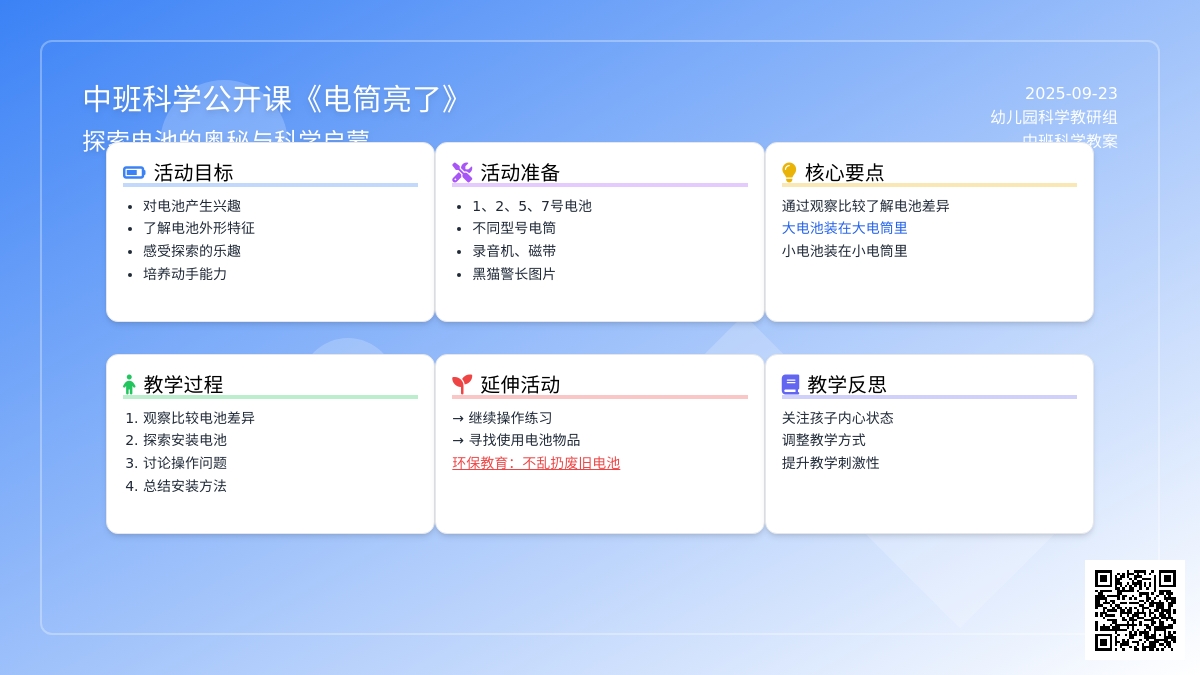The height and width of the screenshot is (675, 1200).
Task: Click the title 中班科学公开课《电筒亮了》
Action: click(x=272, y=99)
